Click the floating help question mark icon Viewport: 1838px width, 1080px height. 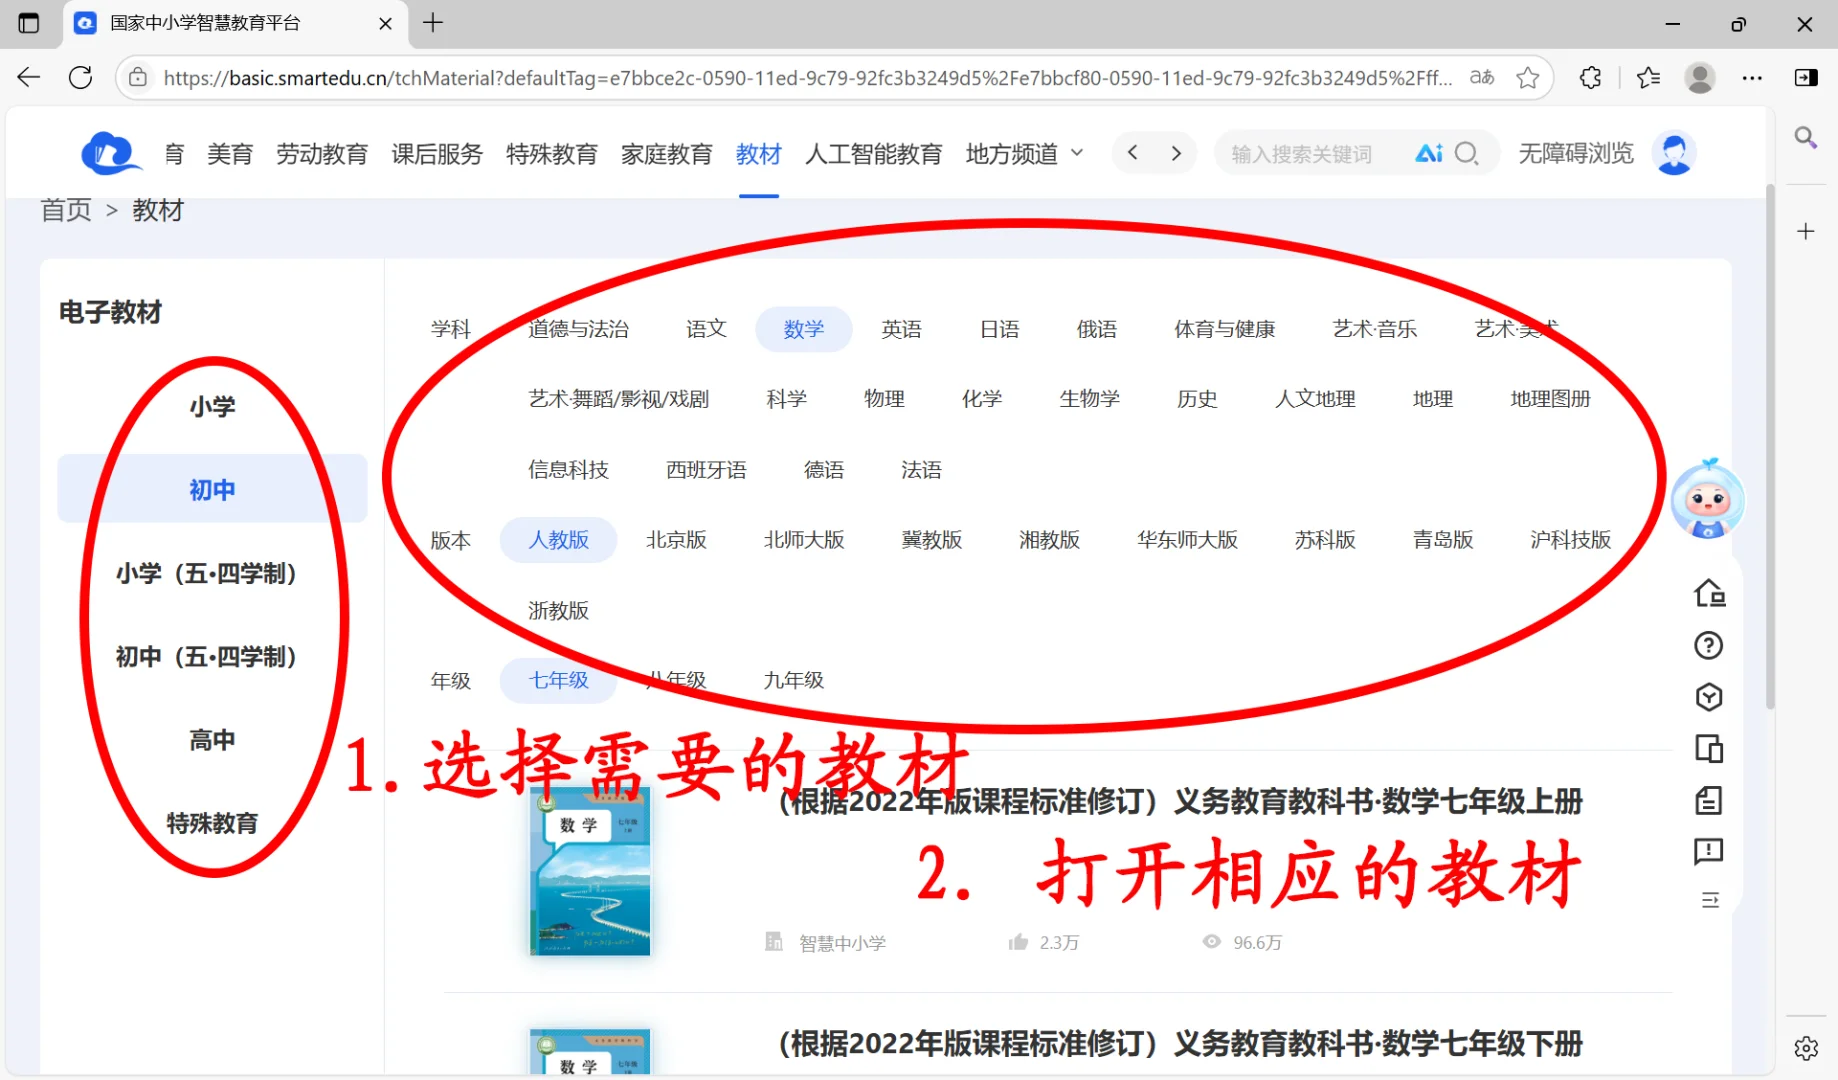1709,646
